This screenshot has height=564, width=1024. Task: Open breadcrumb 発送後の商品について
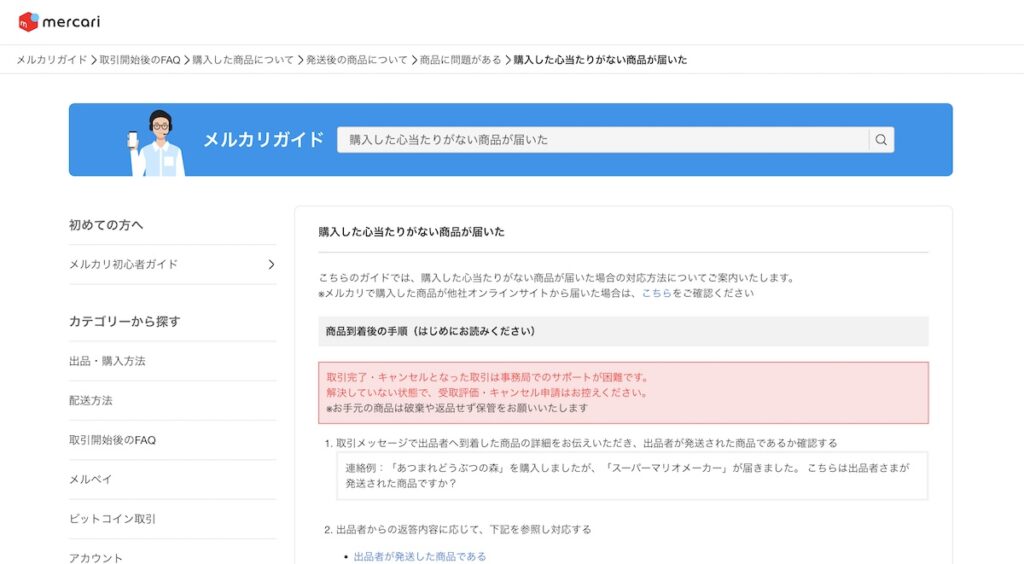tap(357, 60)
